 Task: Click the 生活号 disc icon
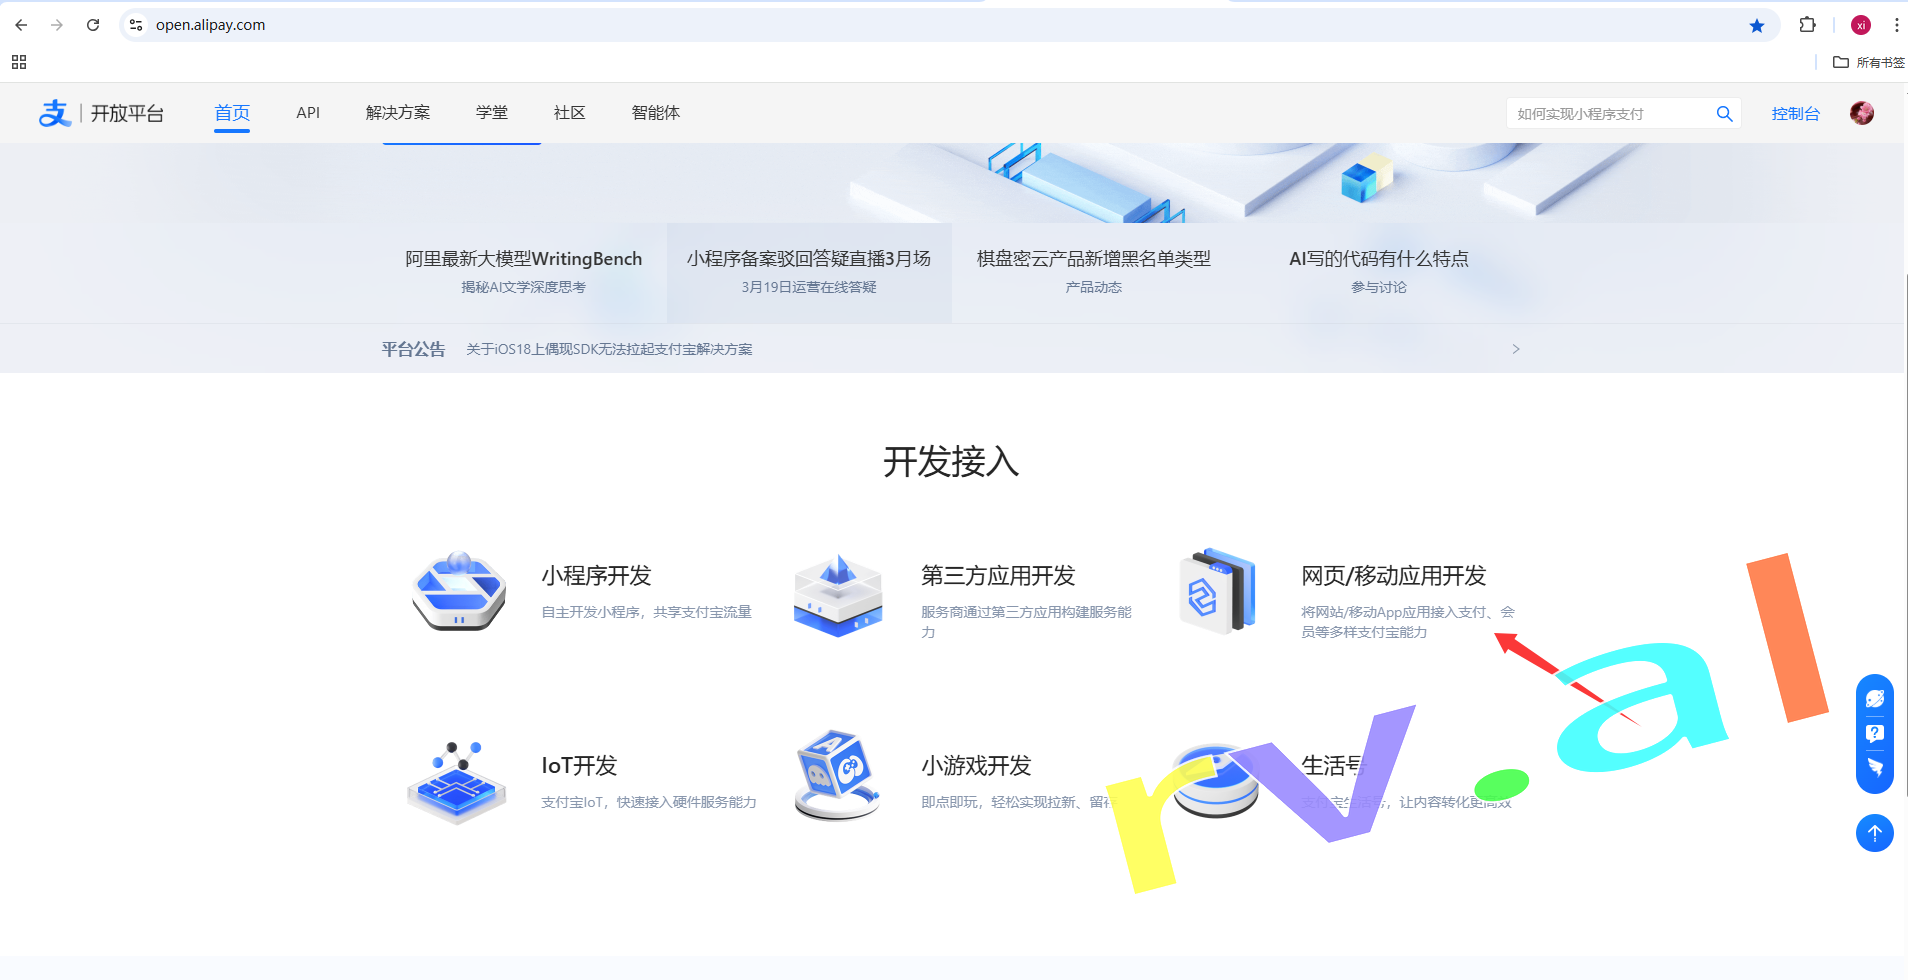1214,781
